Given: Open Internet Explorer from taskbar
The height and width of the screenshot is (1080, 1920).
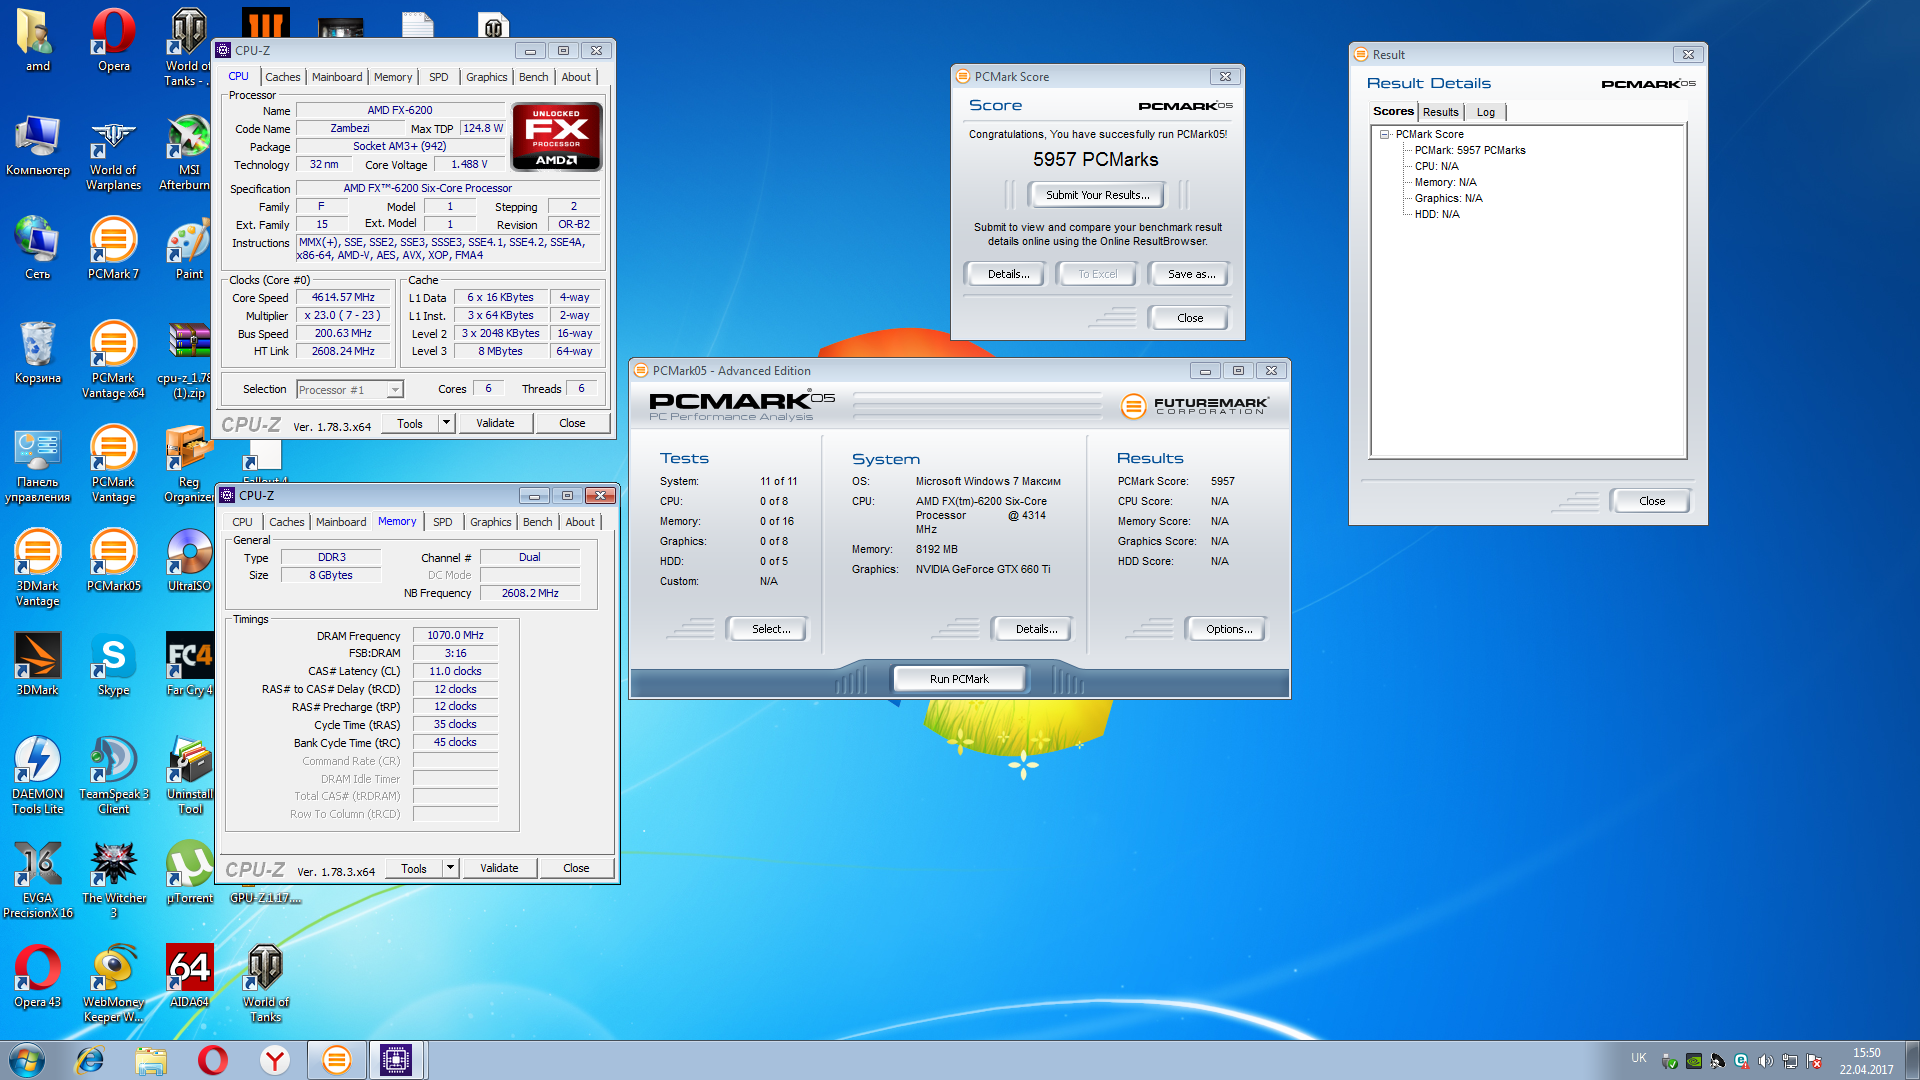Looking at the screenshot, I should click(x=90, y=1060).
